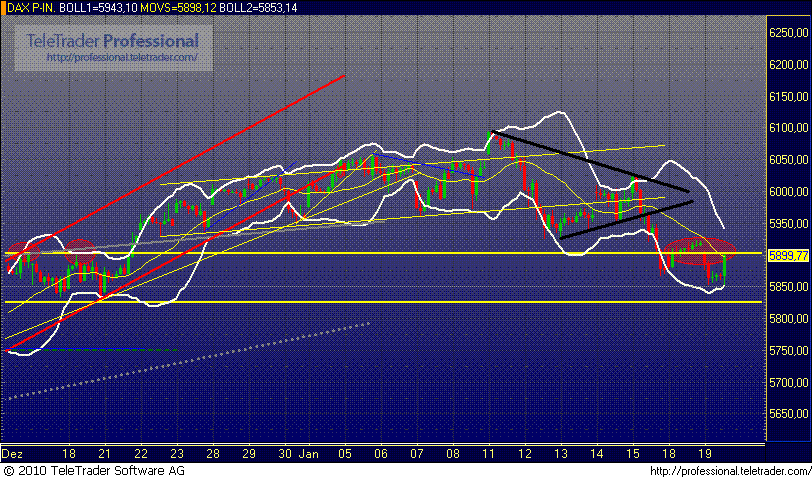Click the 13 date label on time axis
812x480 pixels.
(561, 454)
